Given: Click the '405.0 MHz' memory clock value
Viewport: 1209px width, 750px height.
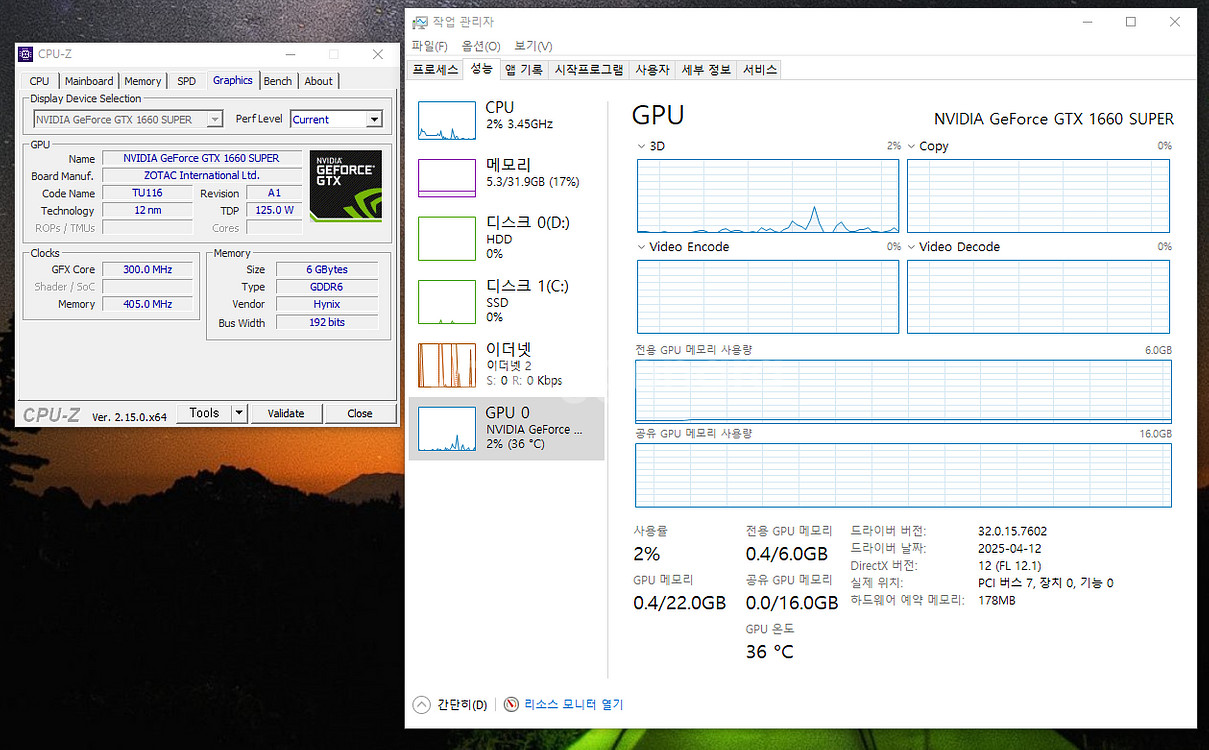Looking at the screenshot, I should [x=148, y=304].
